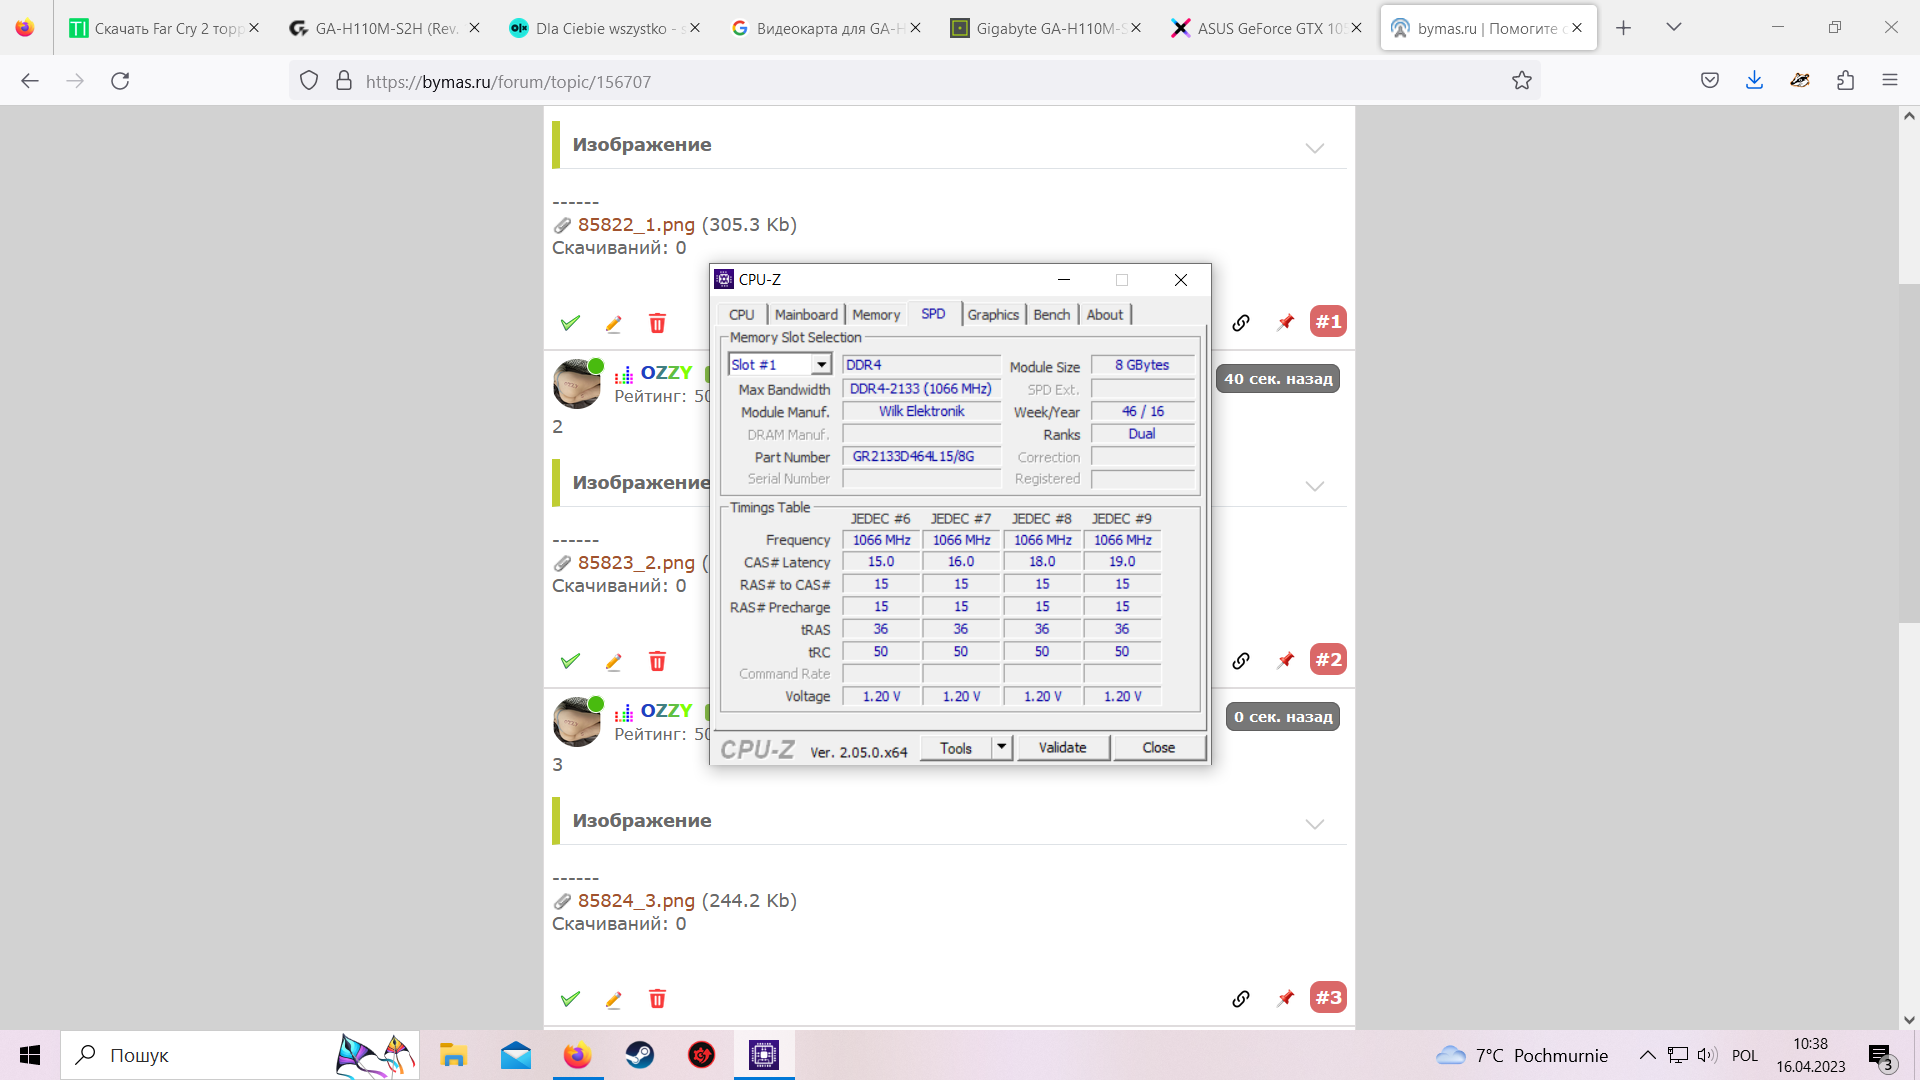Click the pencil edit icon in post #2
1920x1080 pixels.
tap(614, 661)
